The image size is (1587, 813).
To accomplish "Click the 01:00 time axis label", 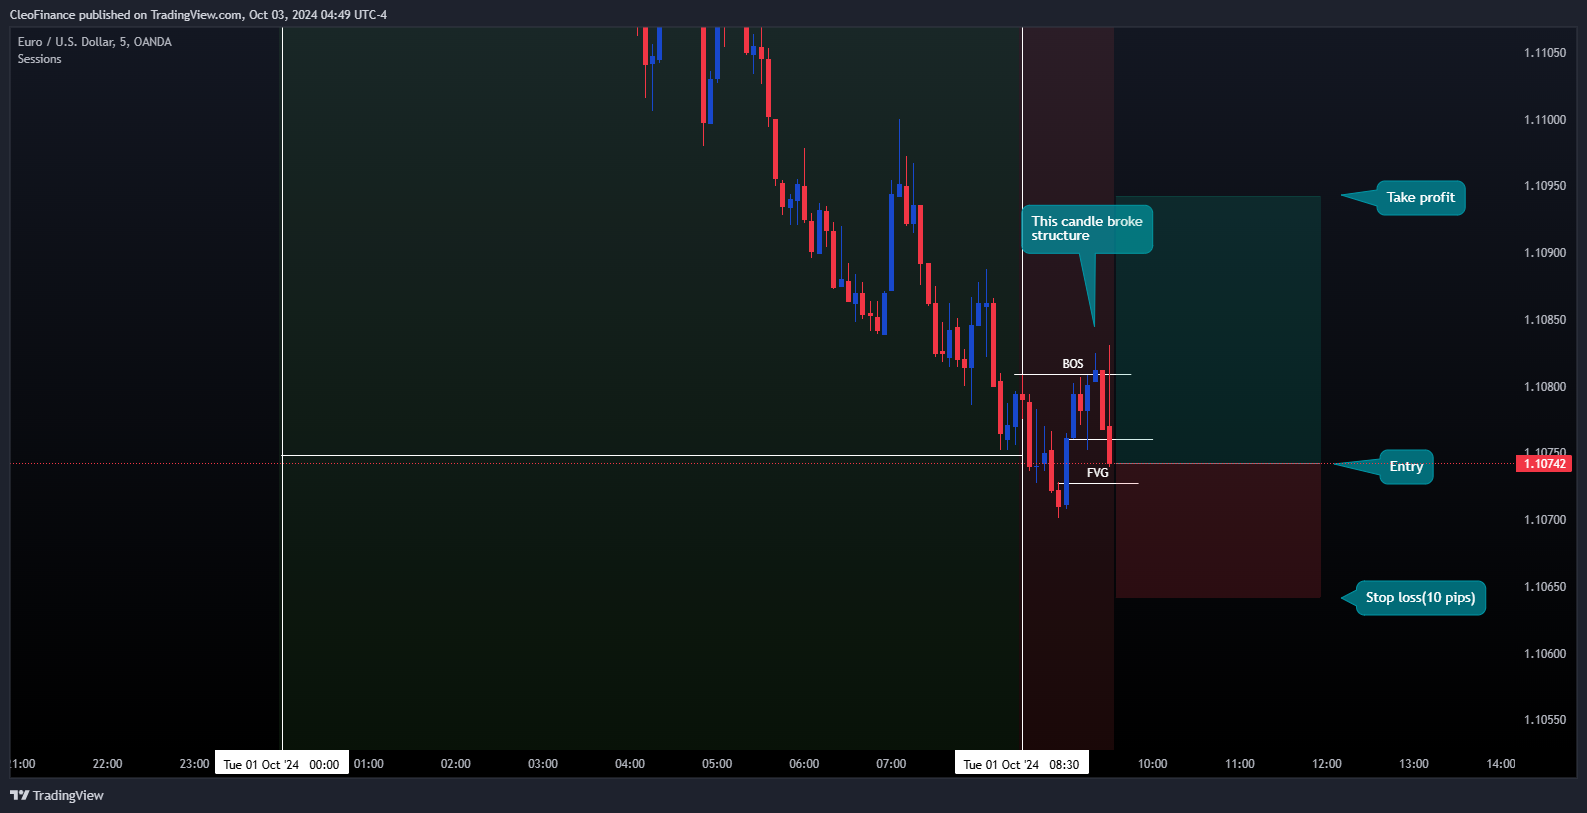I will point(369,764).
